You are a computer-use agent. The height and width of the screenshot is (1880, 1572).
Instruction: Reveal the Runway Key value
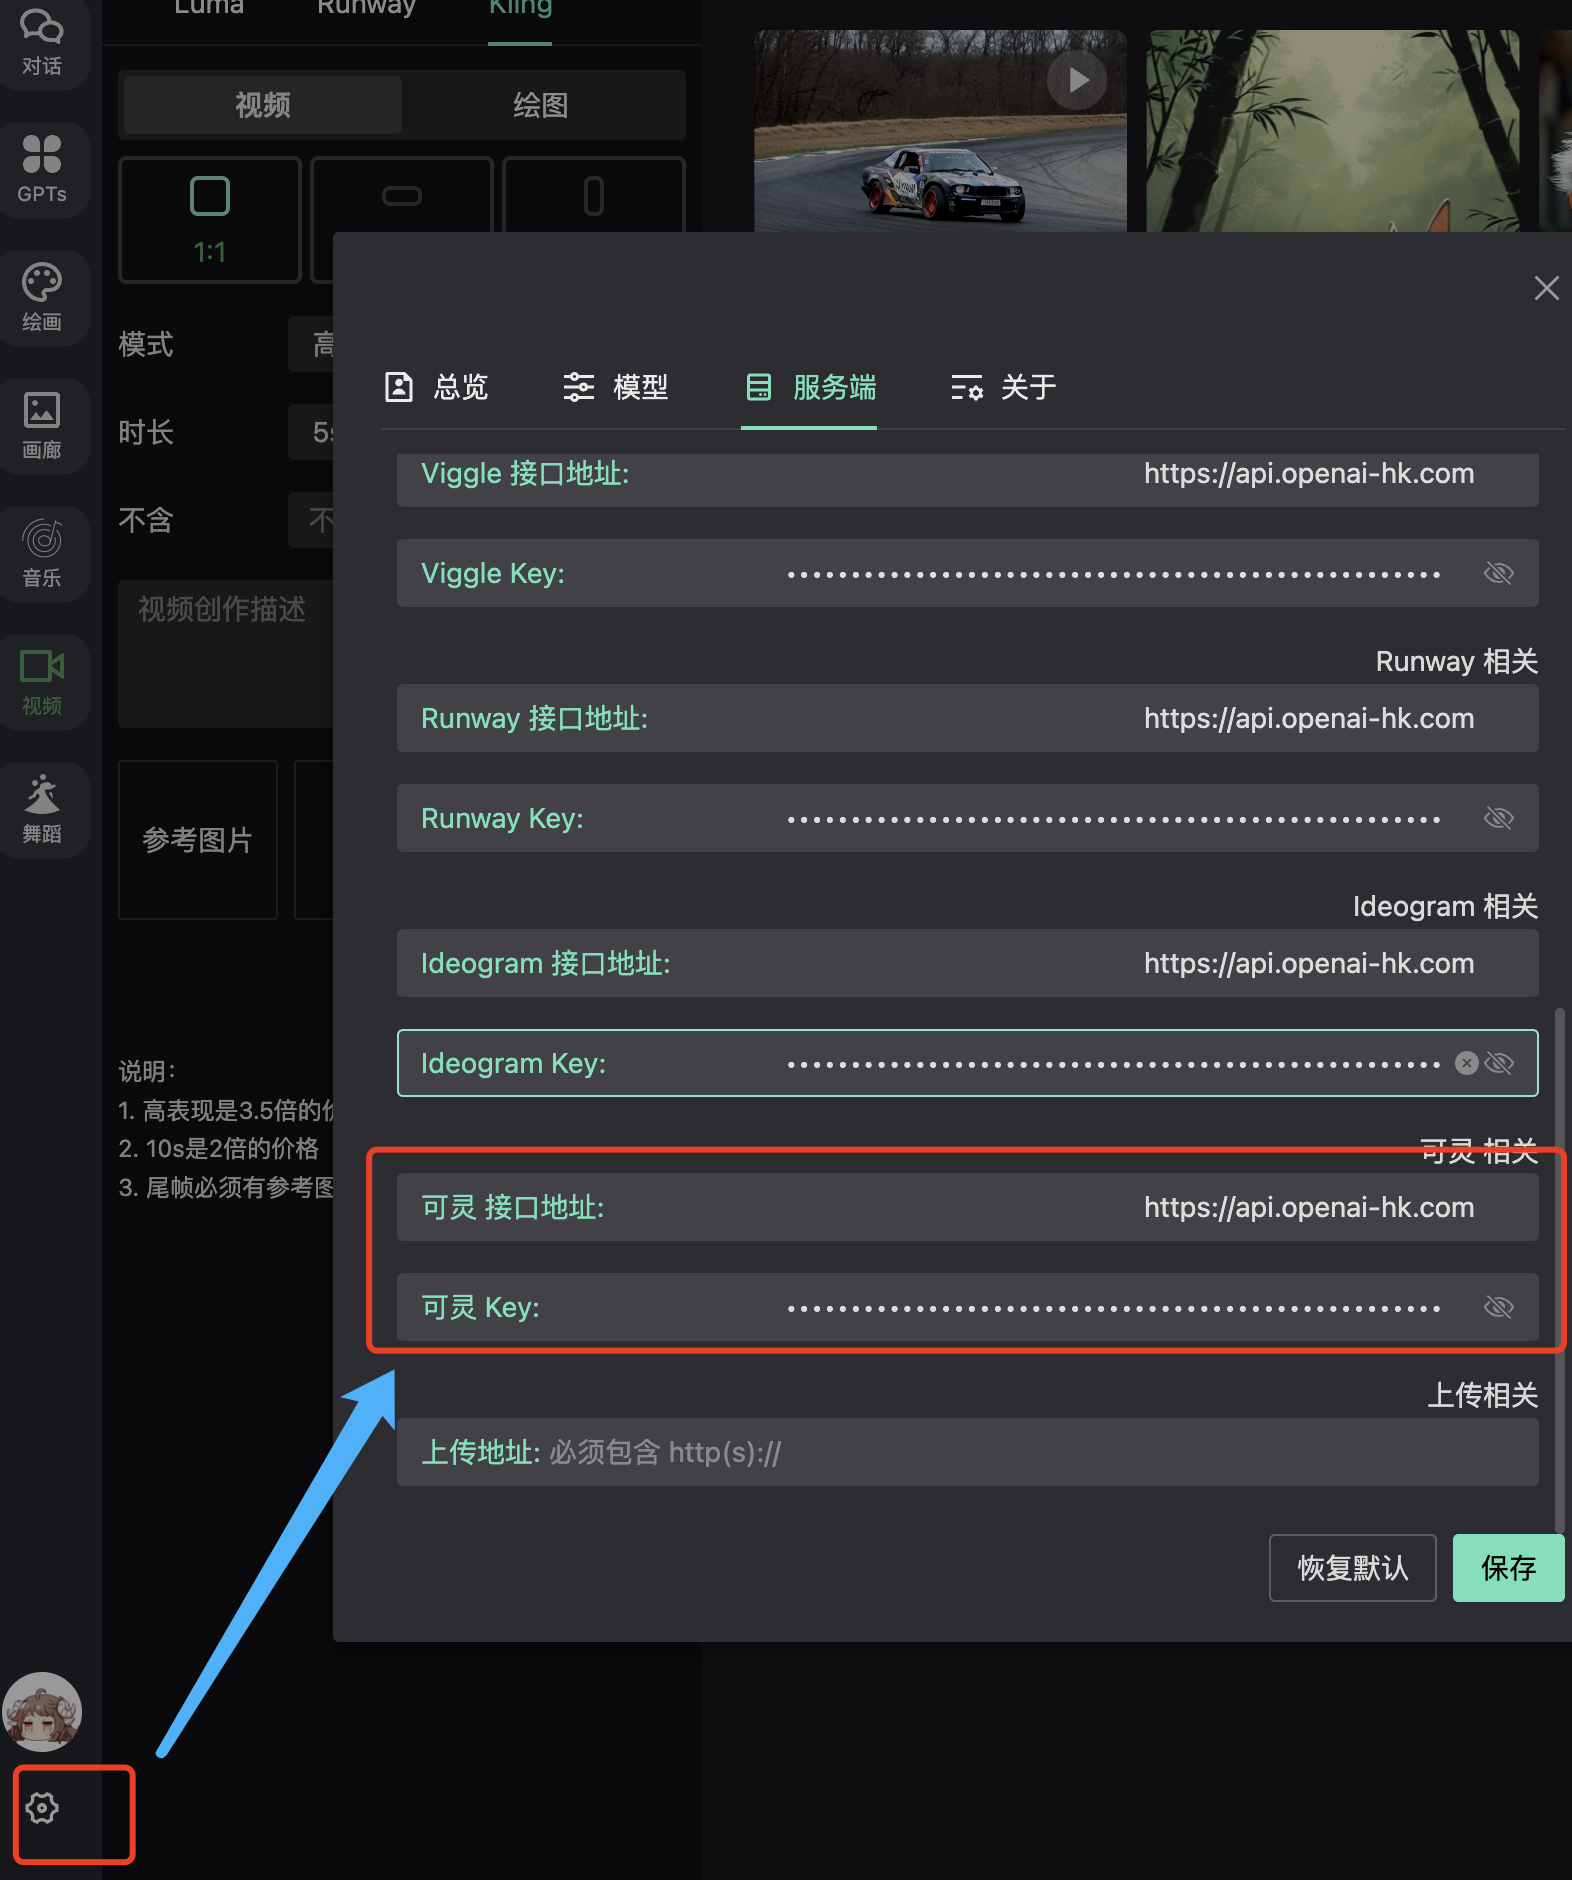tap(1498, 818)
